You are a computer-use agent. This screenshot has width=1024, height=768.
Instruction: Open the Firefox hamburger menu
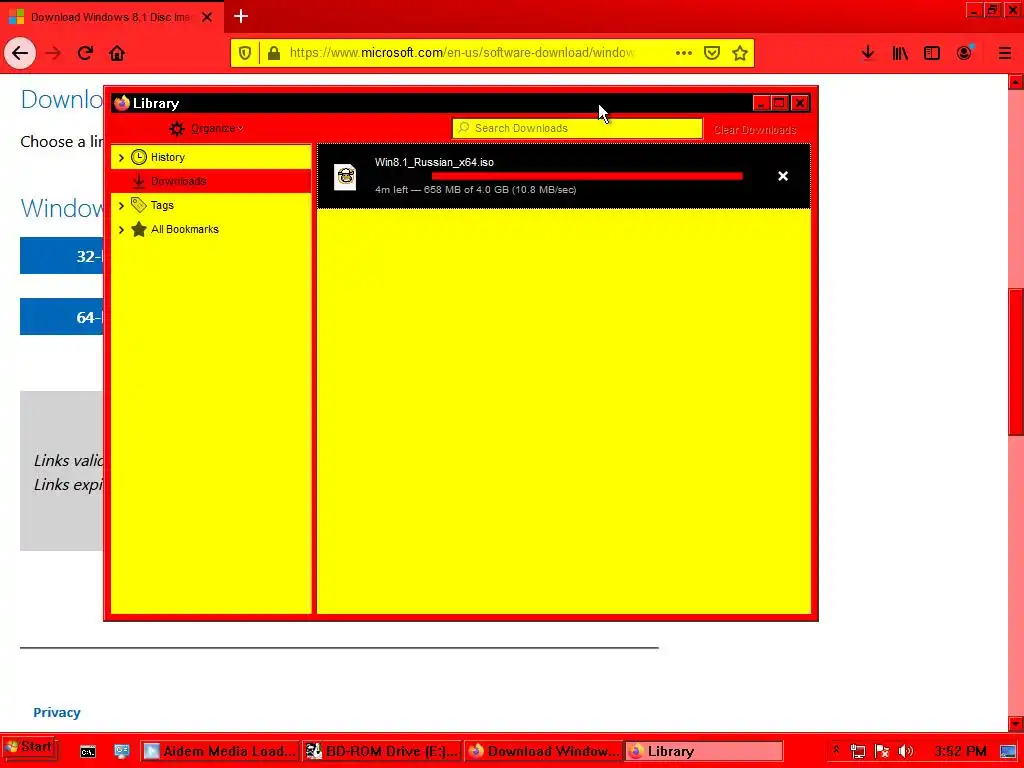click(x=1005, y=53)
